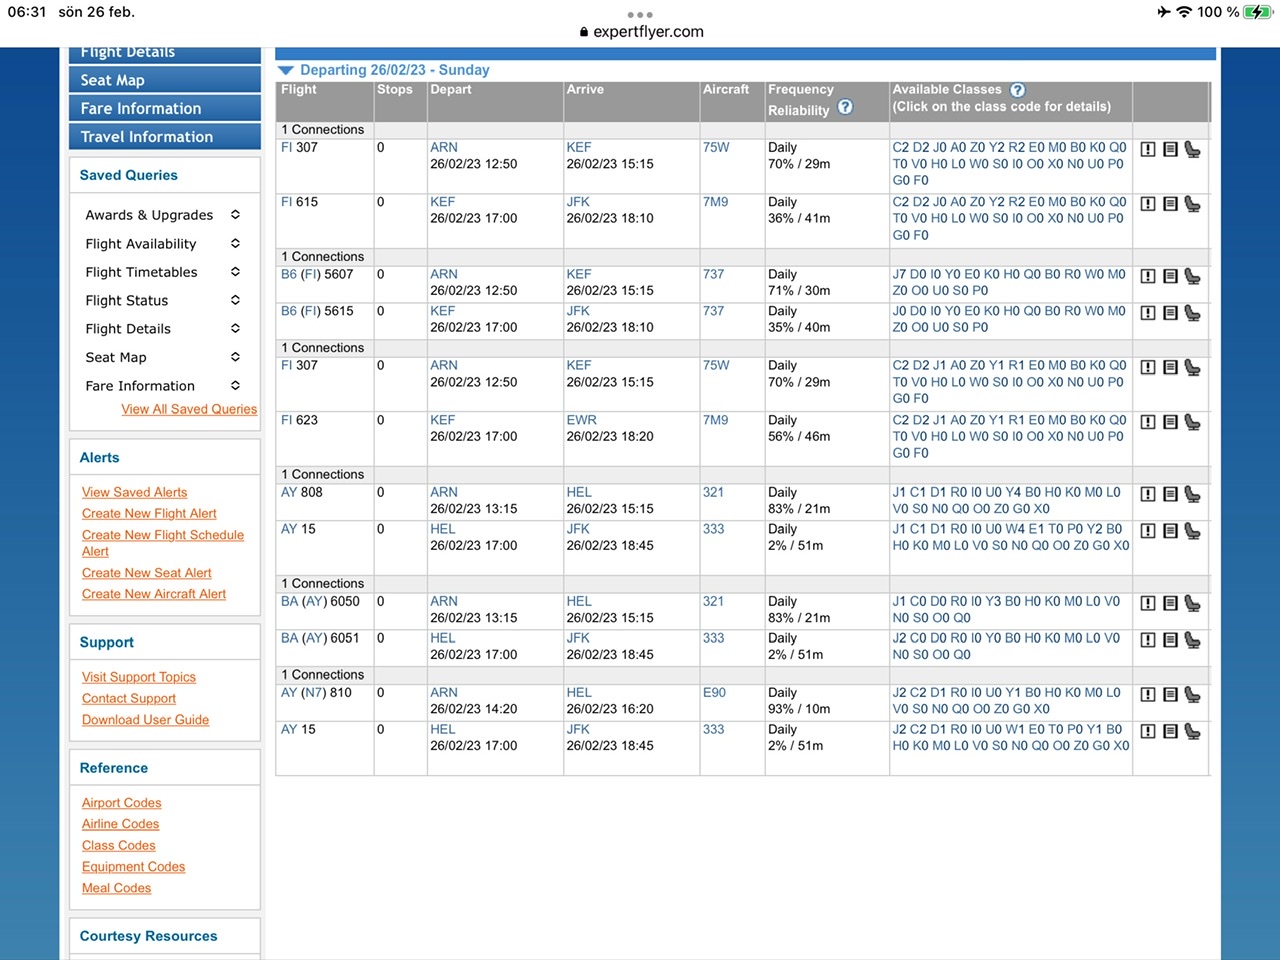Open Equipment Codes reference link
The image size is (1280, 960).
134,867
